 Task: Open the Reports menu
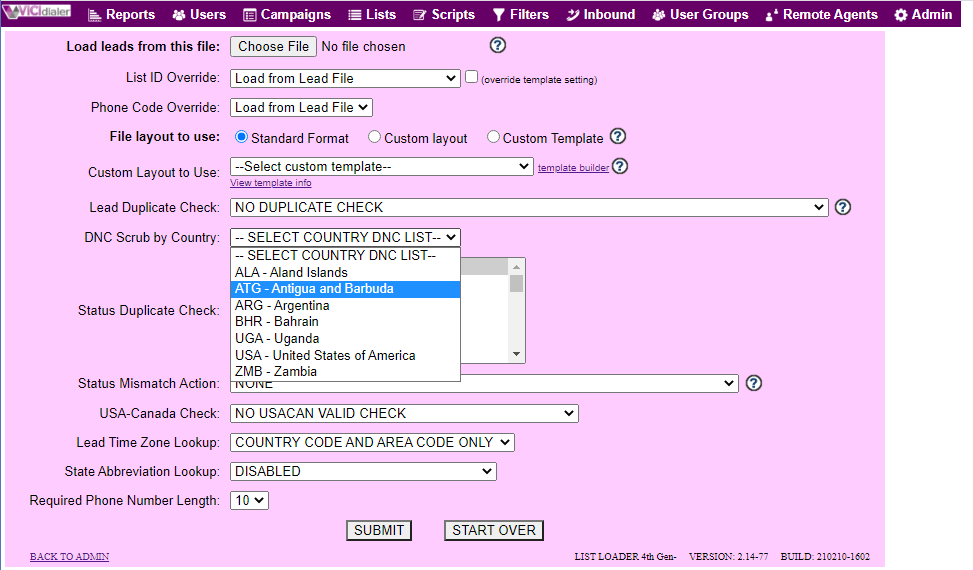coord(122,14)
